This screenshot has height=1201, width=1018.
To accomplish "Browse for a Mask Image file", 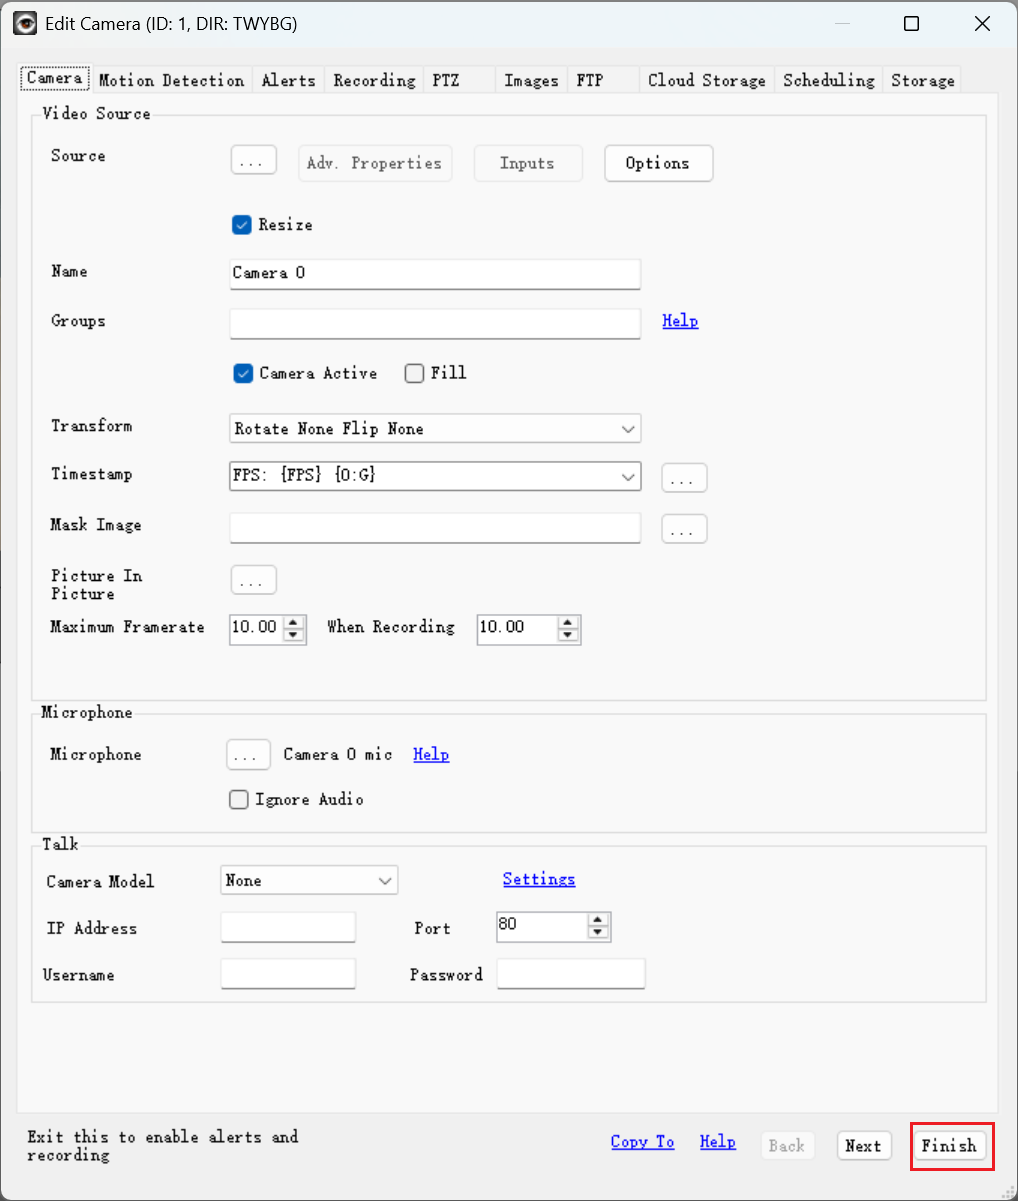I will (684, 528).
